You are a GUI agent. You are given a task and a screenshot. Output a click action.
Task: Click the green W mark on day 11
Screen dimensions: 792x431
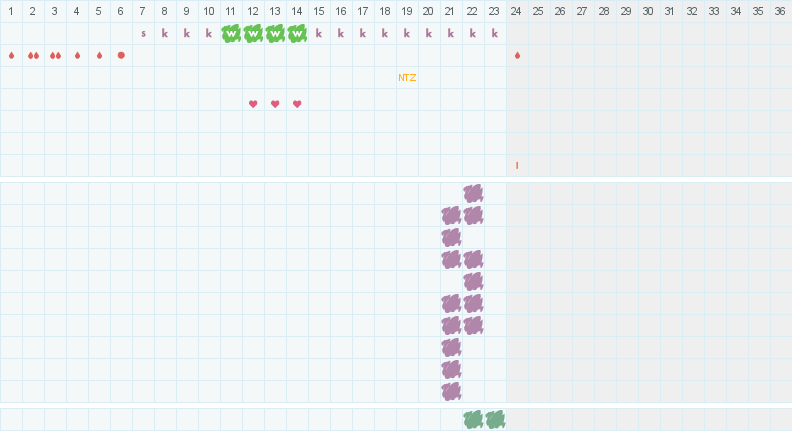pos(231,34)
